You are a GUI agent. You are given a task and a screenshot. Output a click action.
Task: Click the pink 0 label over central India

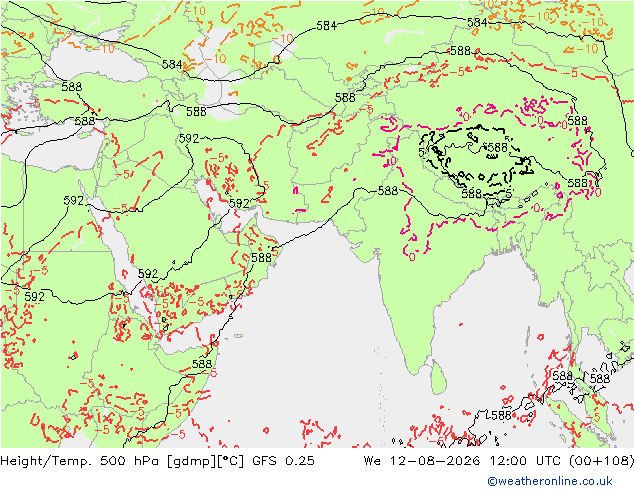tap(412, 257)
